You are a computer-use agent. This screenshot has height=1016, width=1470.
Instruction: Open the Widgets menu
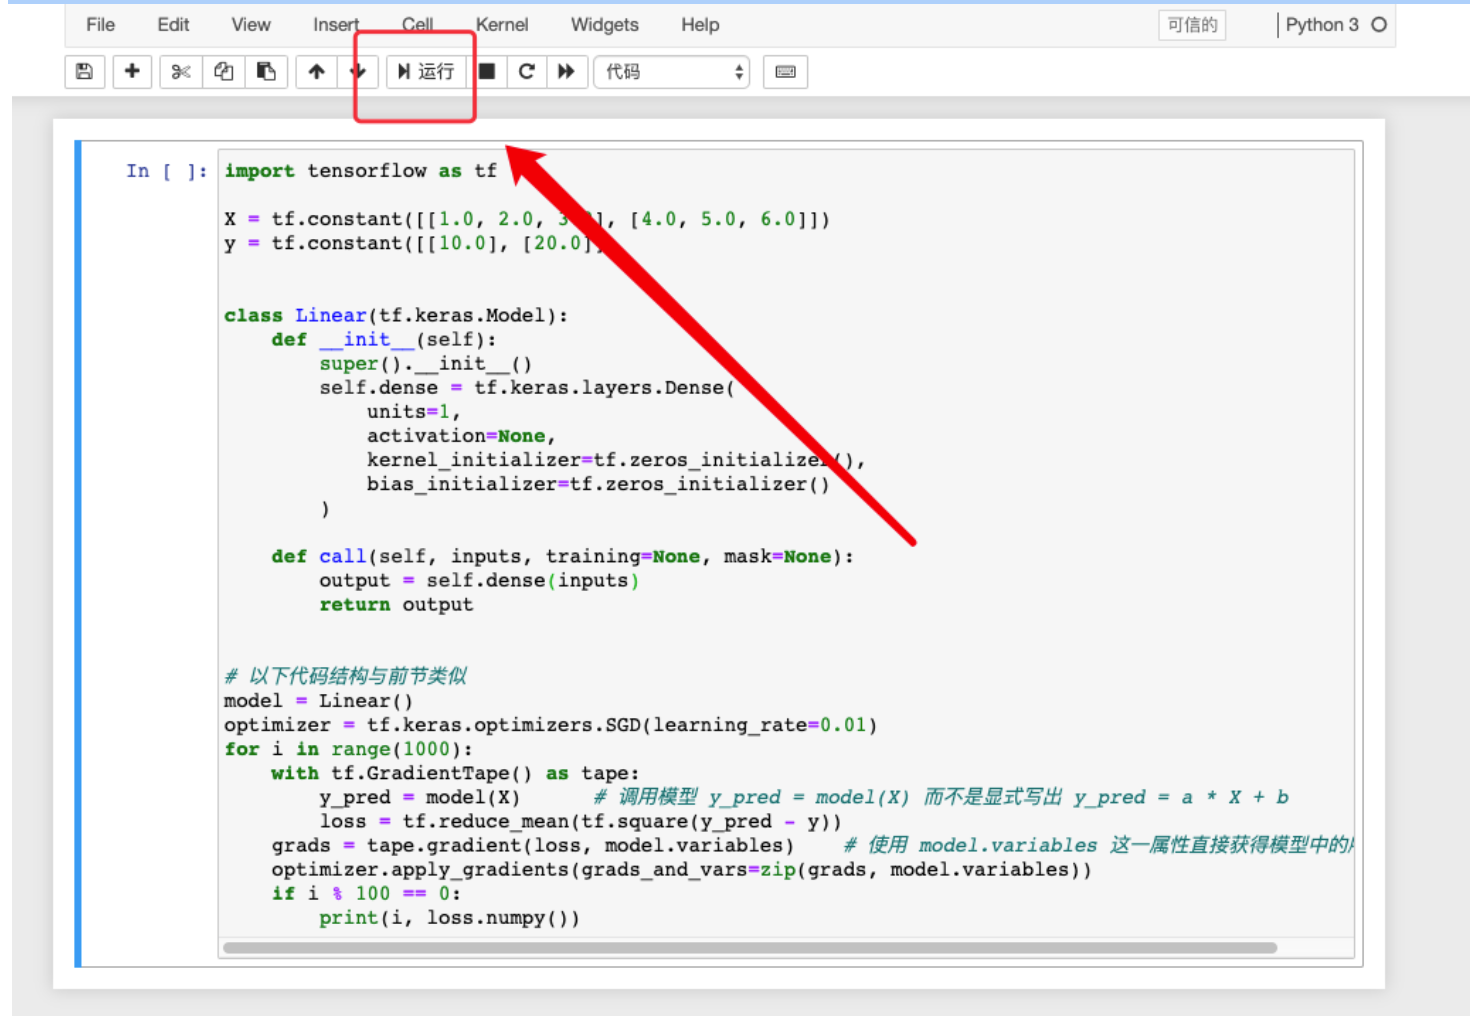(x=605, y=25)
